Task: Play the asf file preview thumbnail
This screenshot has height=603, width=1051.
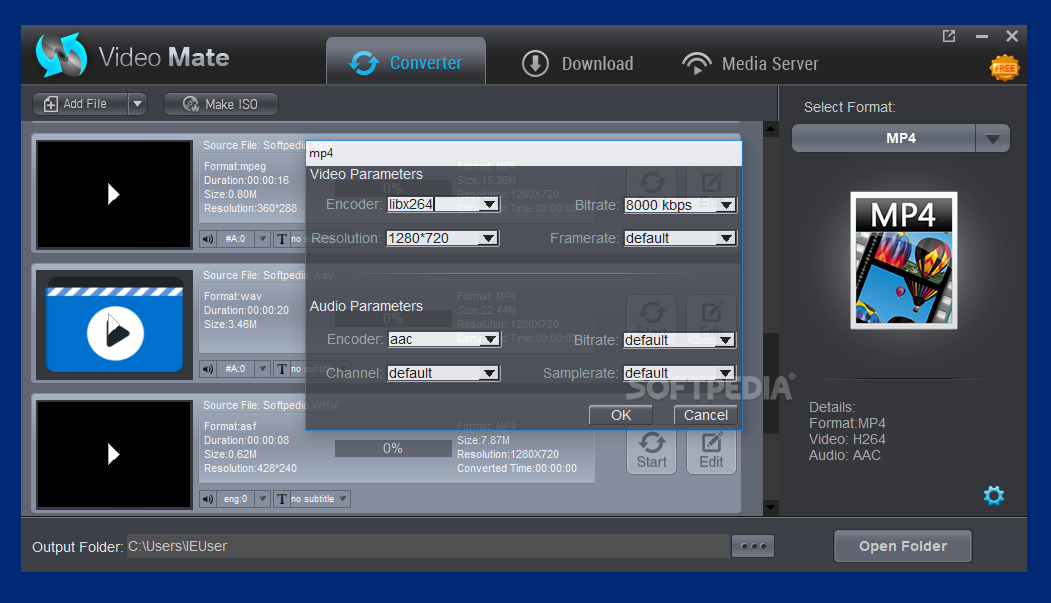Action: (114, 454)
